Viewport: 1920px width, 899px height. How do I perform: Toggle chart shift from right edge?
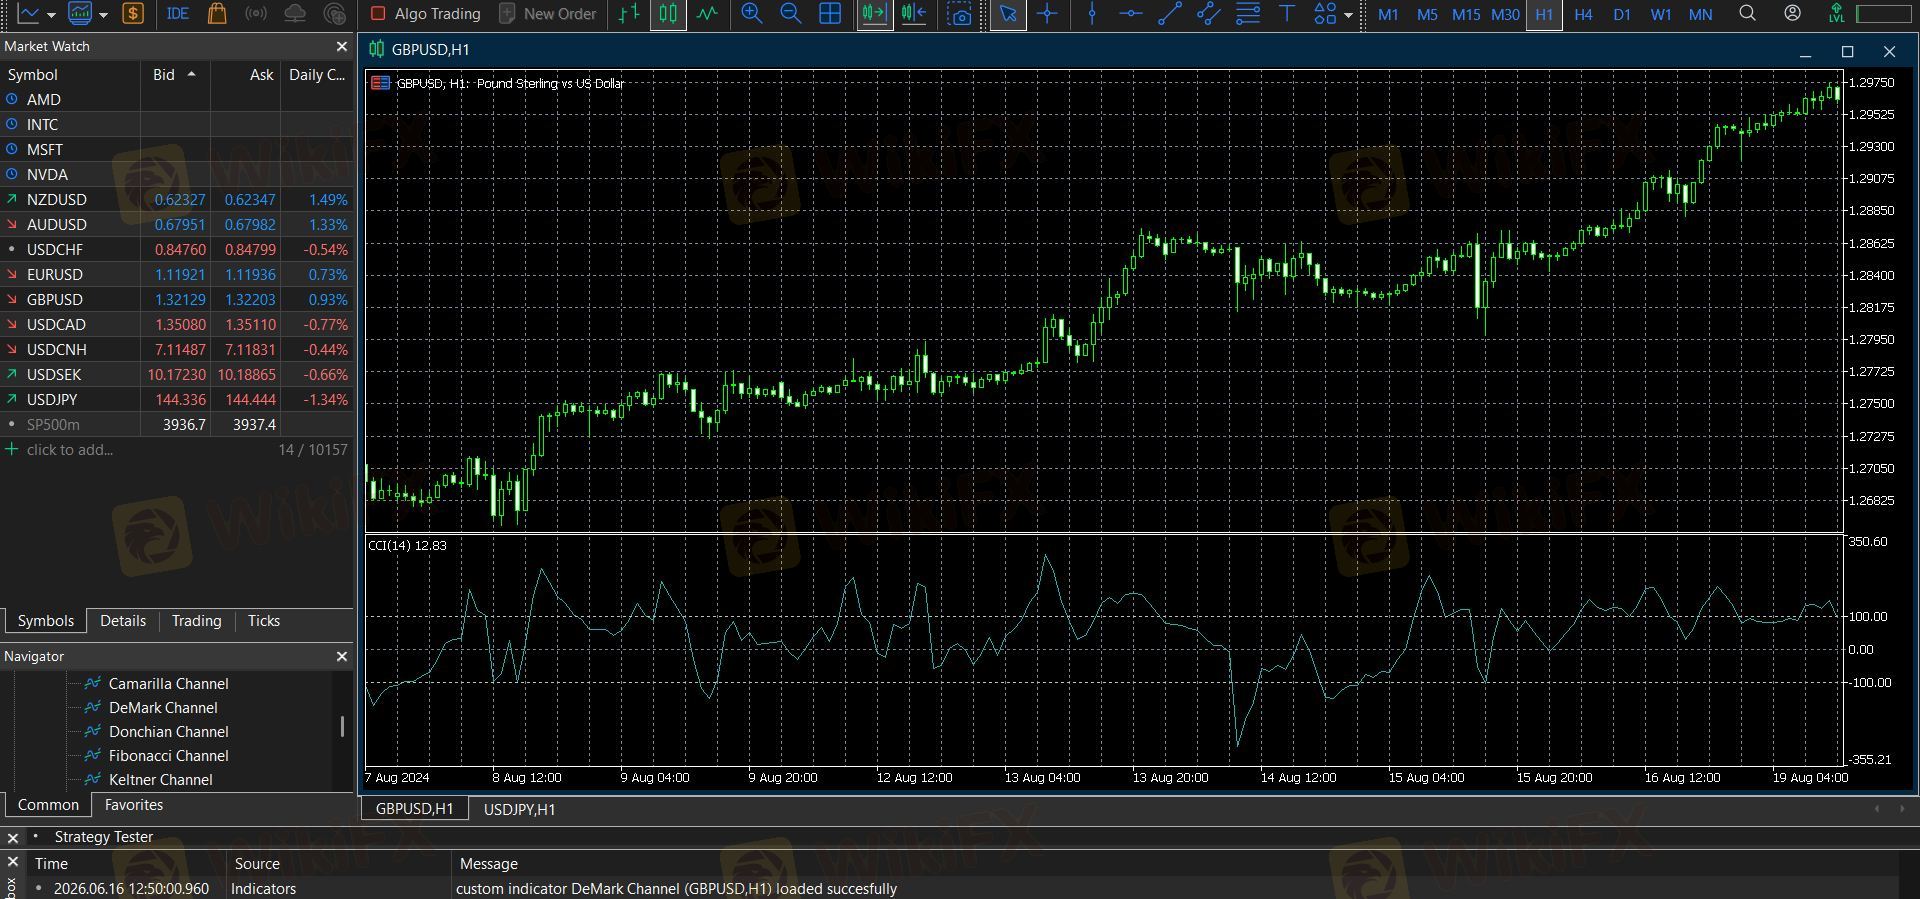click(913, 14)
